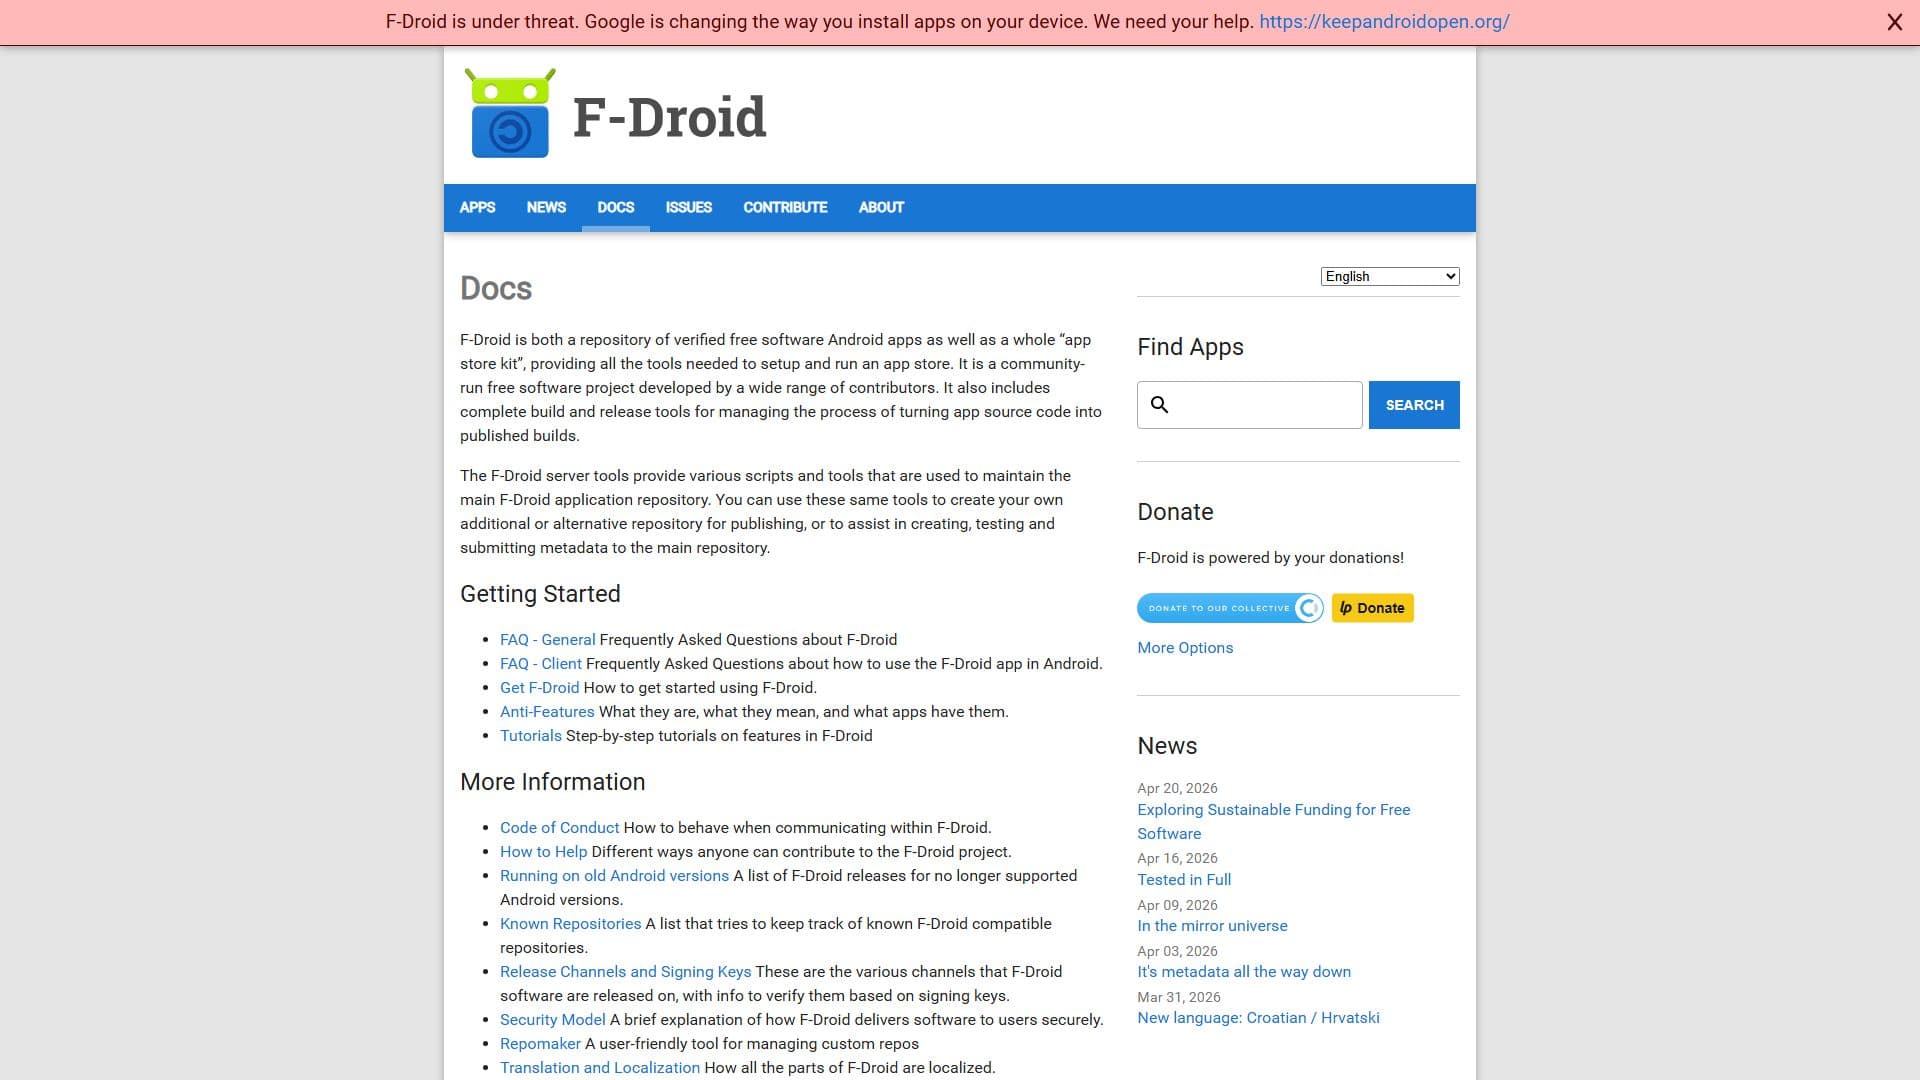This screenshot has height=1080, width=1920.
Task: Open It's metadata all the way down article
Action: click(x=1244, y=972)
